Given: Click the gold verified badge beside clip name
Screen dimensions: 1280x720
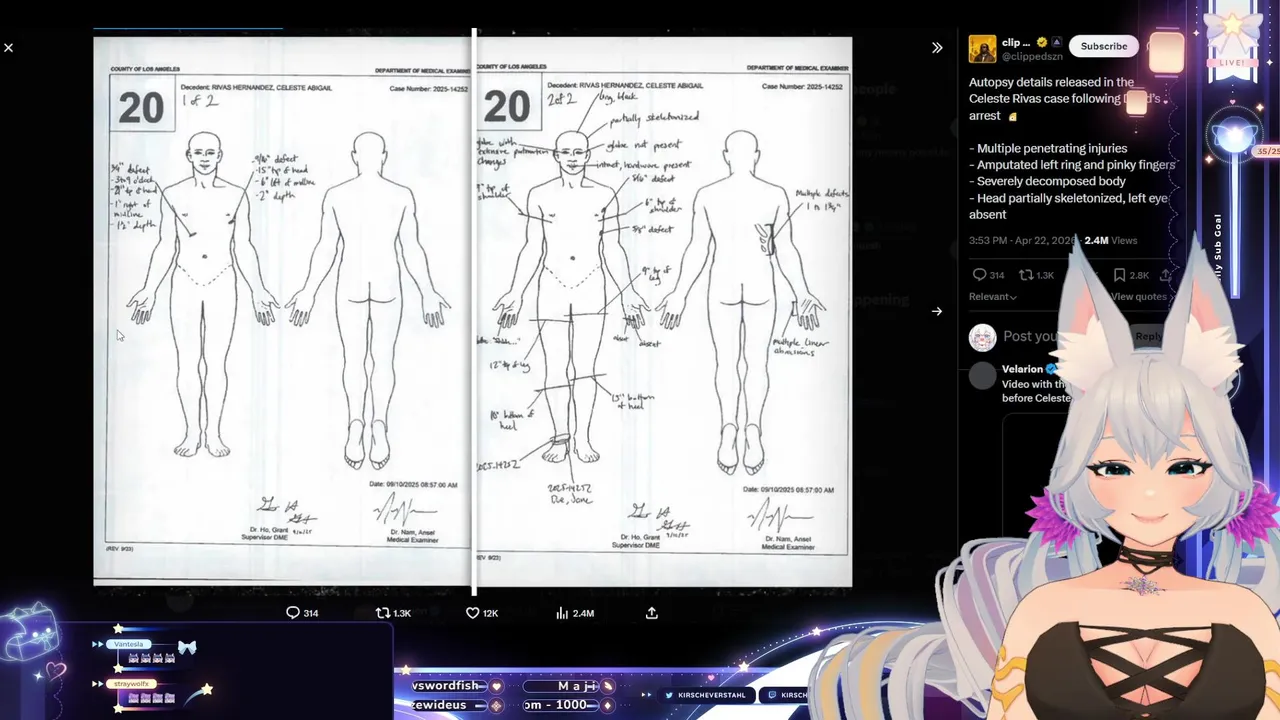Looking at the screenshot, I should 1041,43.
